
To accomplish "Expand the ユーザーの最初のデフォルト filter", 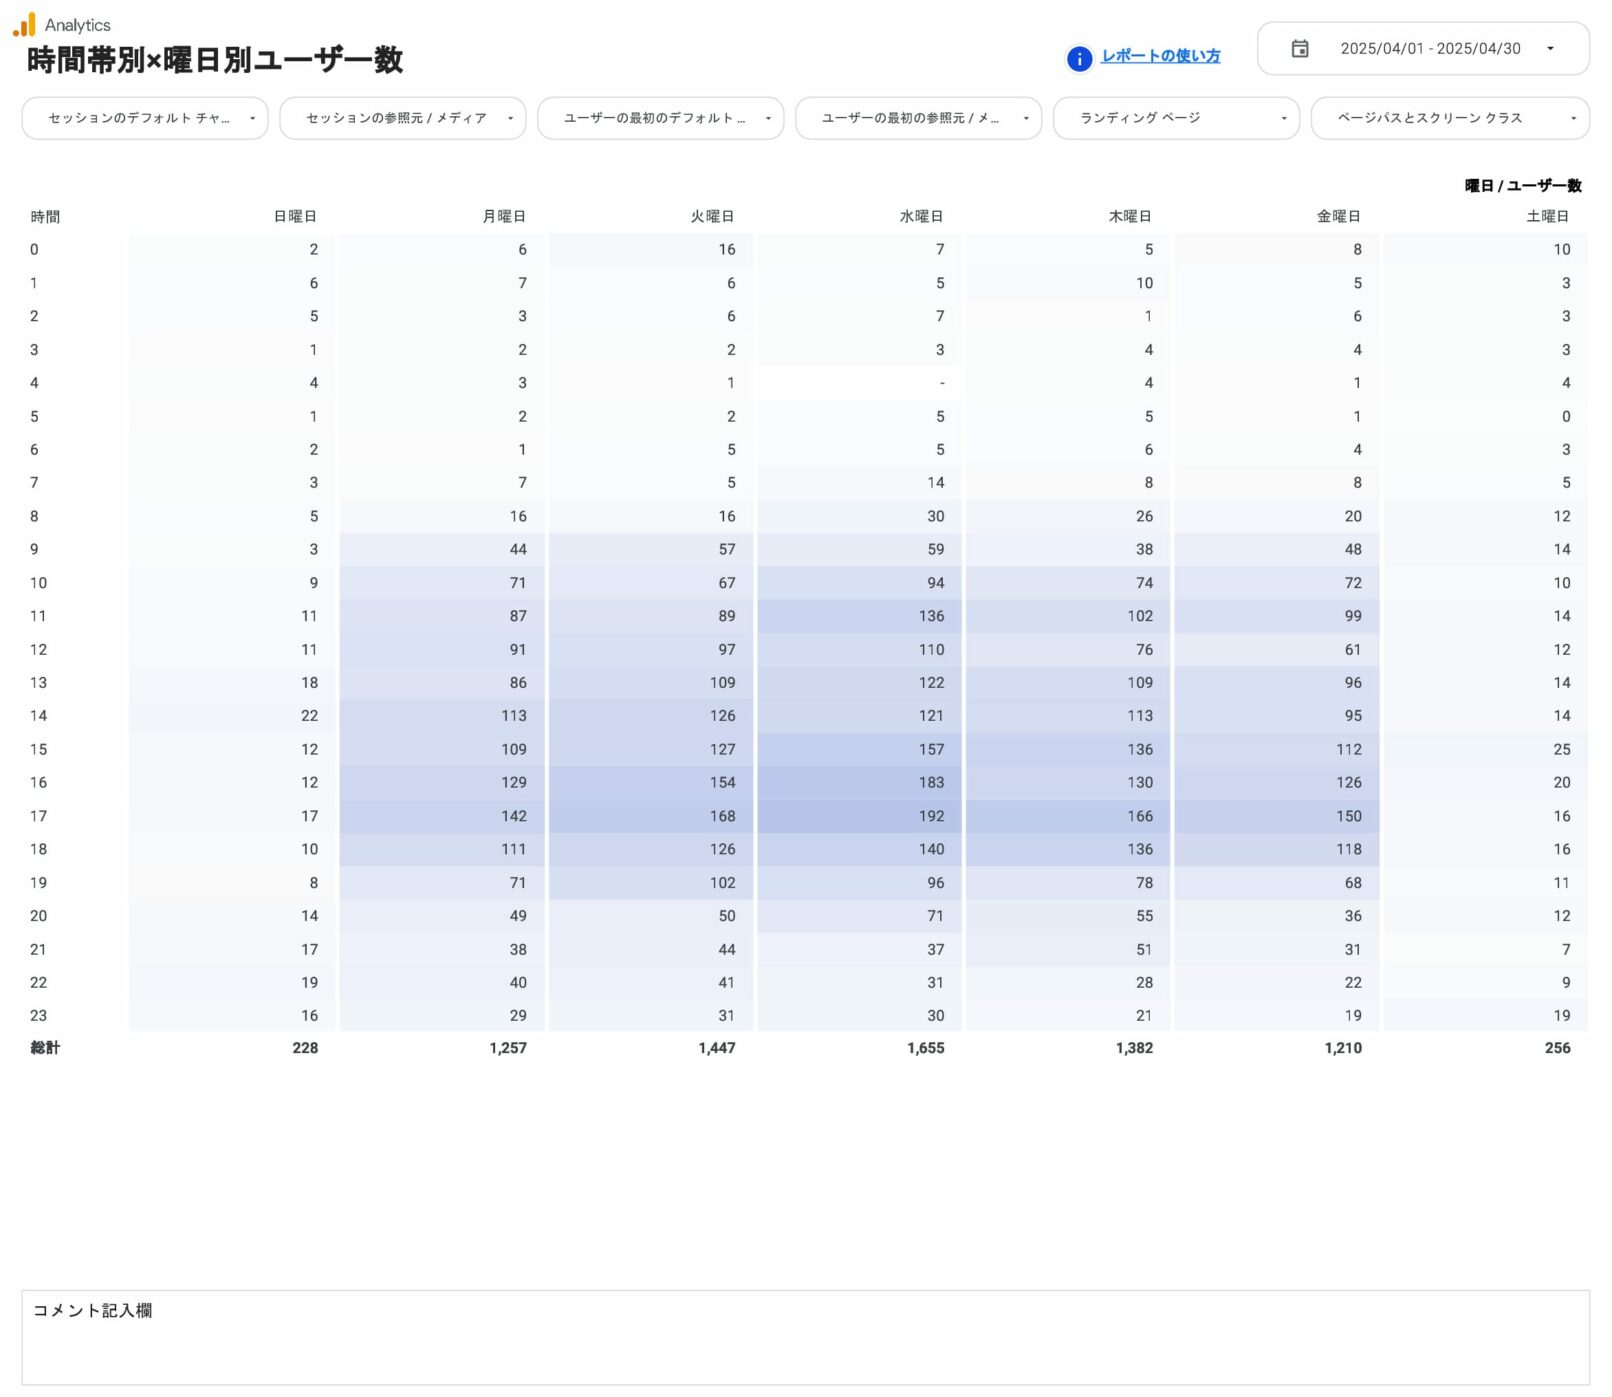I will [x=660, y=118].
